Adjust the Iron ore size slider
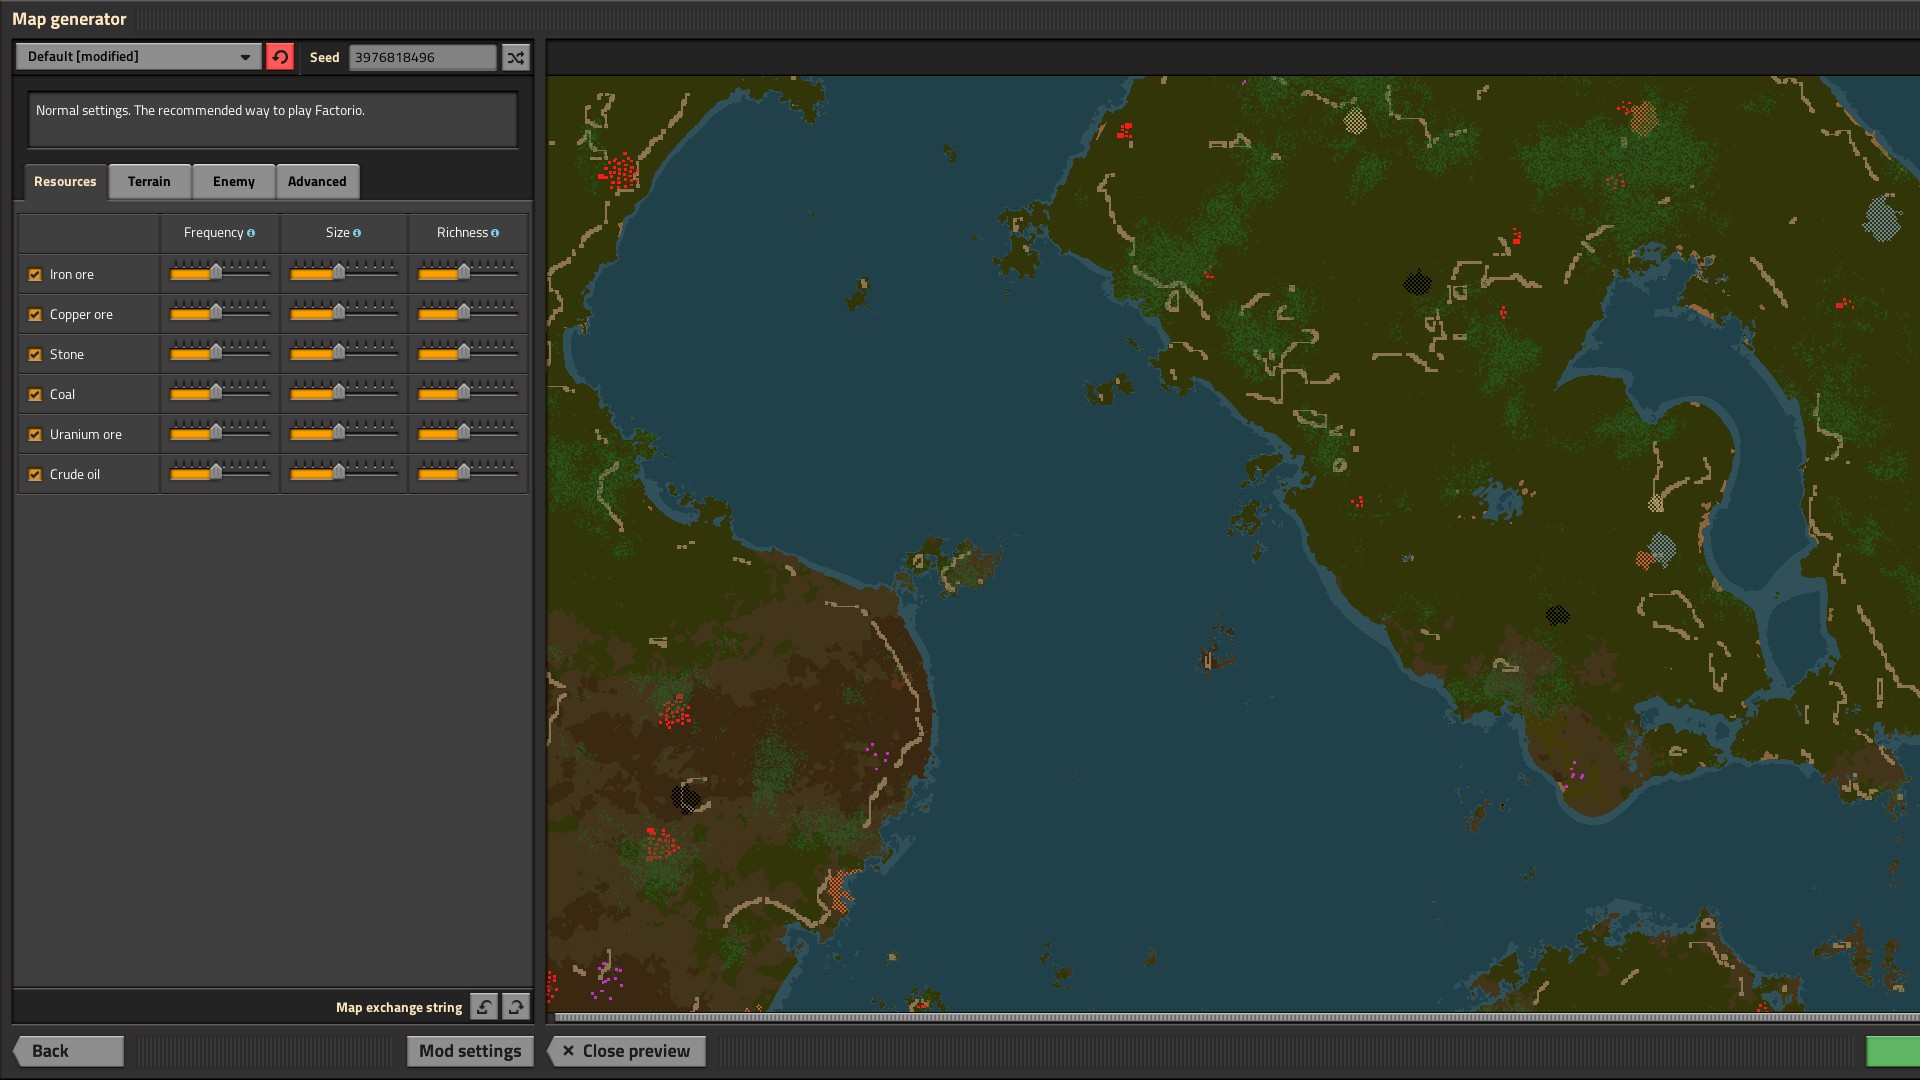The height and width of the screenshot is (1080, 1920). 344,272
